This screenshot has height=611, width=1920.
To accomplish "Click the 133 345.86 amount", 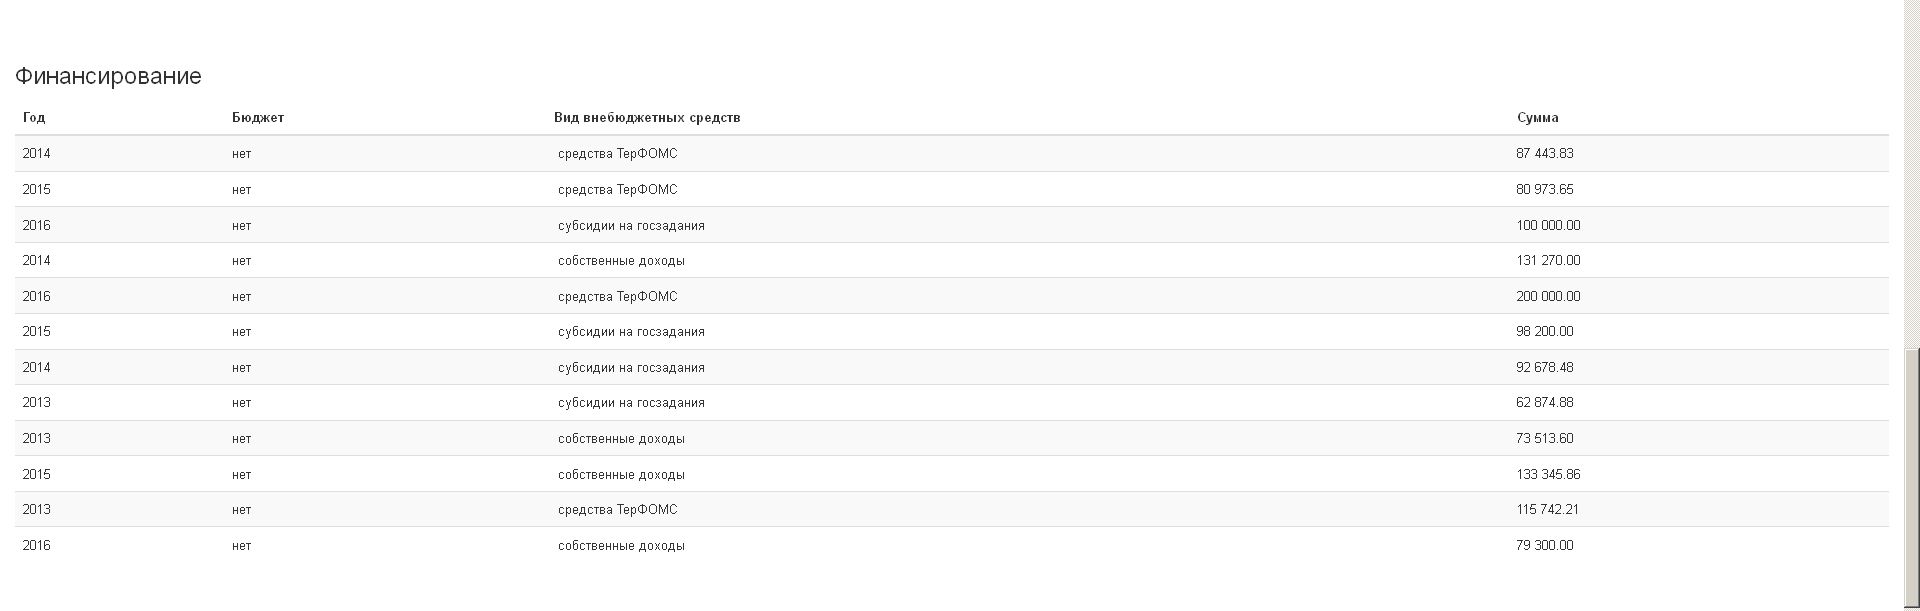I will pos(1548,474).
